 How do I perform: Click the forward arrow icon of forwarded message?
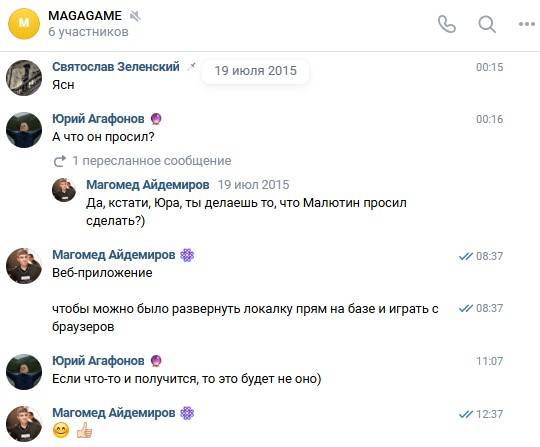click(x=60, y=161)
